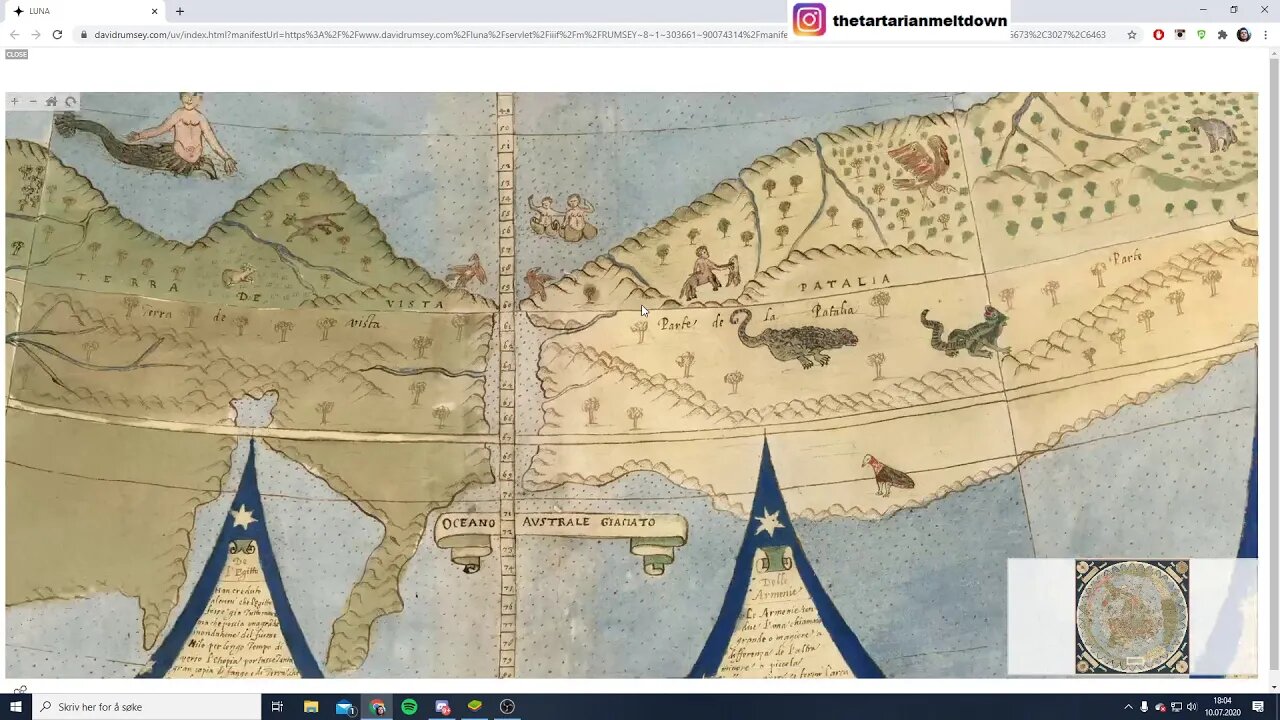Reset map view with home icon
The height and width of the screenshot is (720, 1280).
coord(51,102)
